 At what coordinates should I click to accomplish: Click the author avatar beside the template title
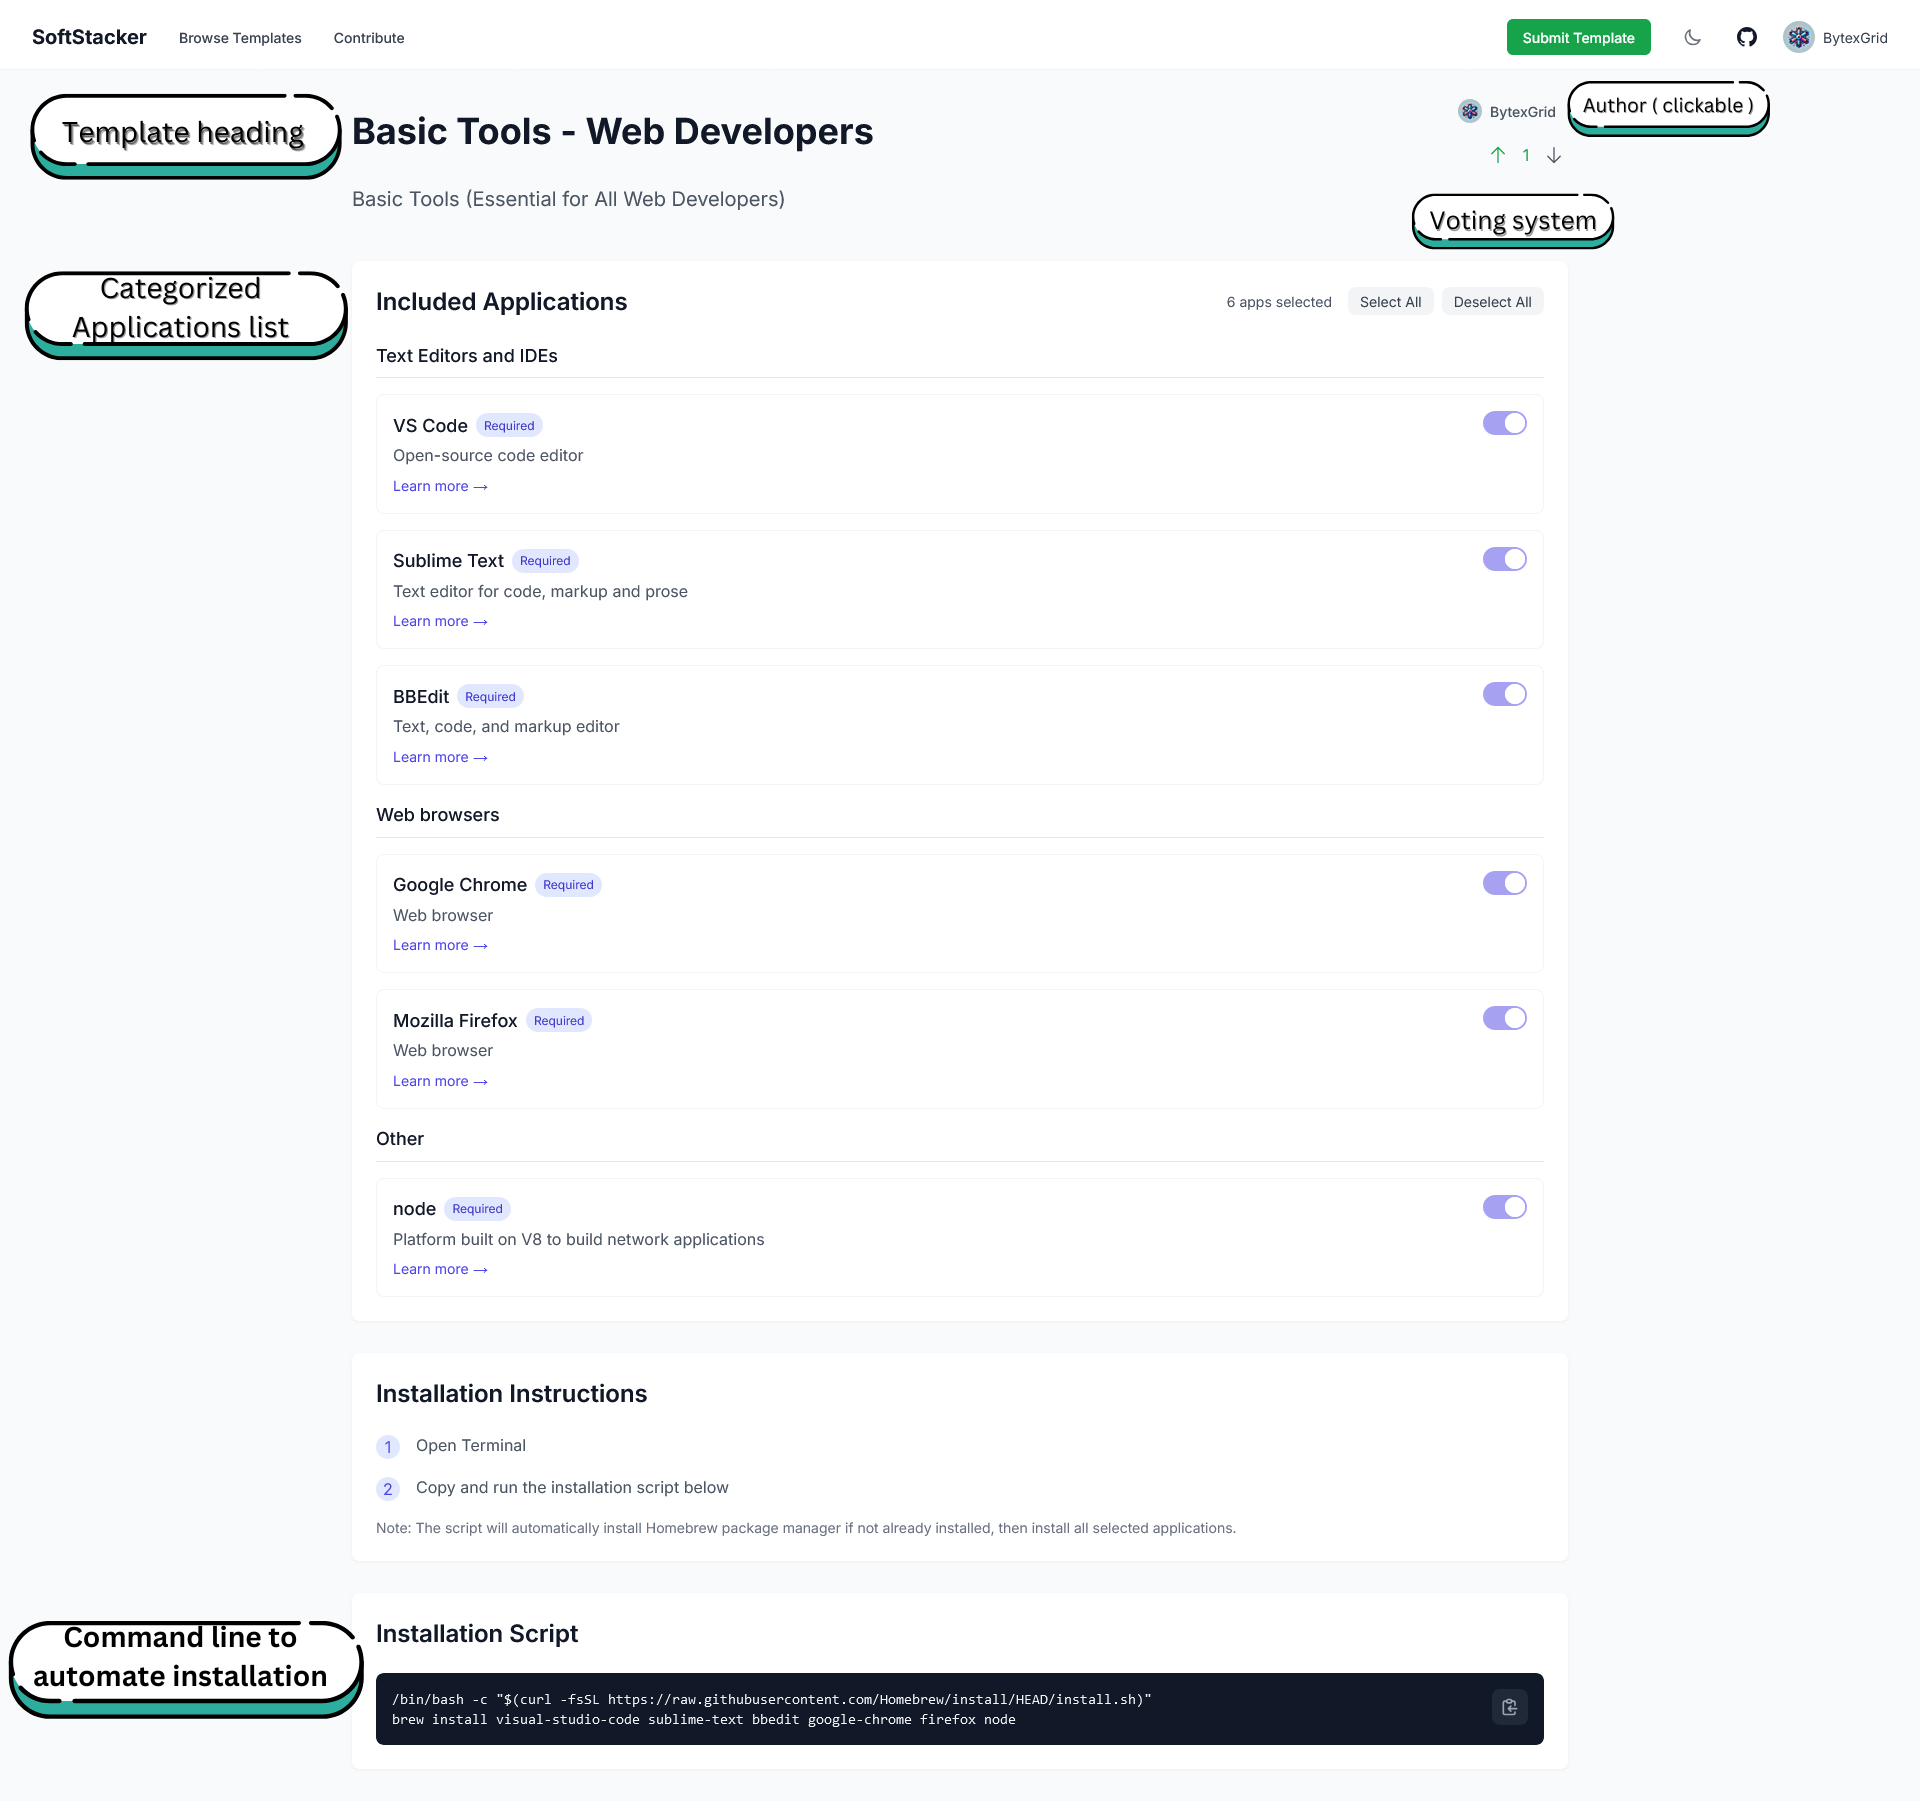1470,111
